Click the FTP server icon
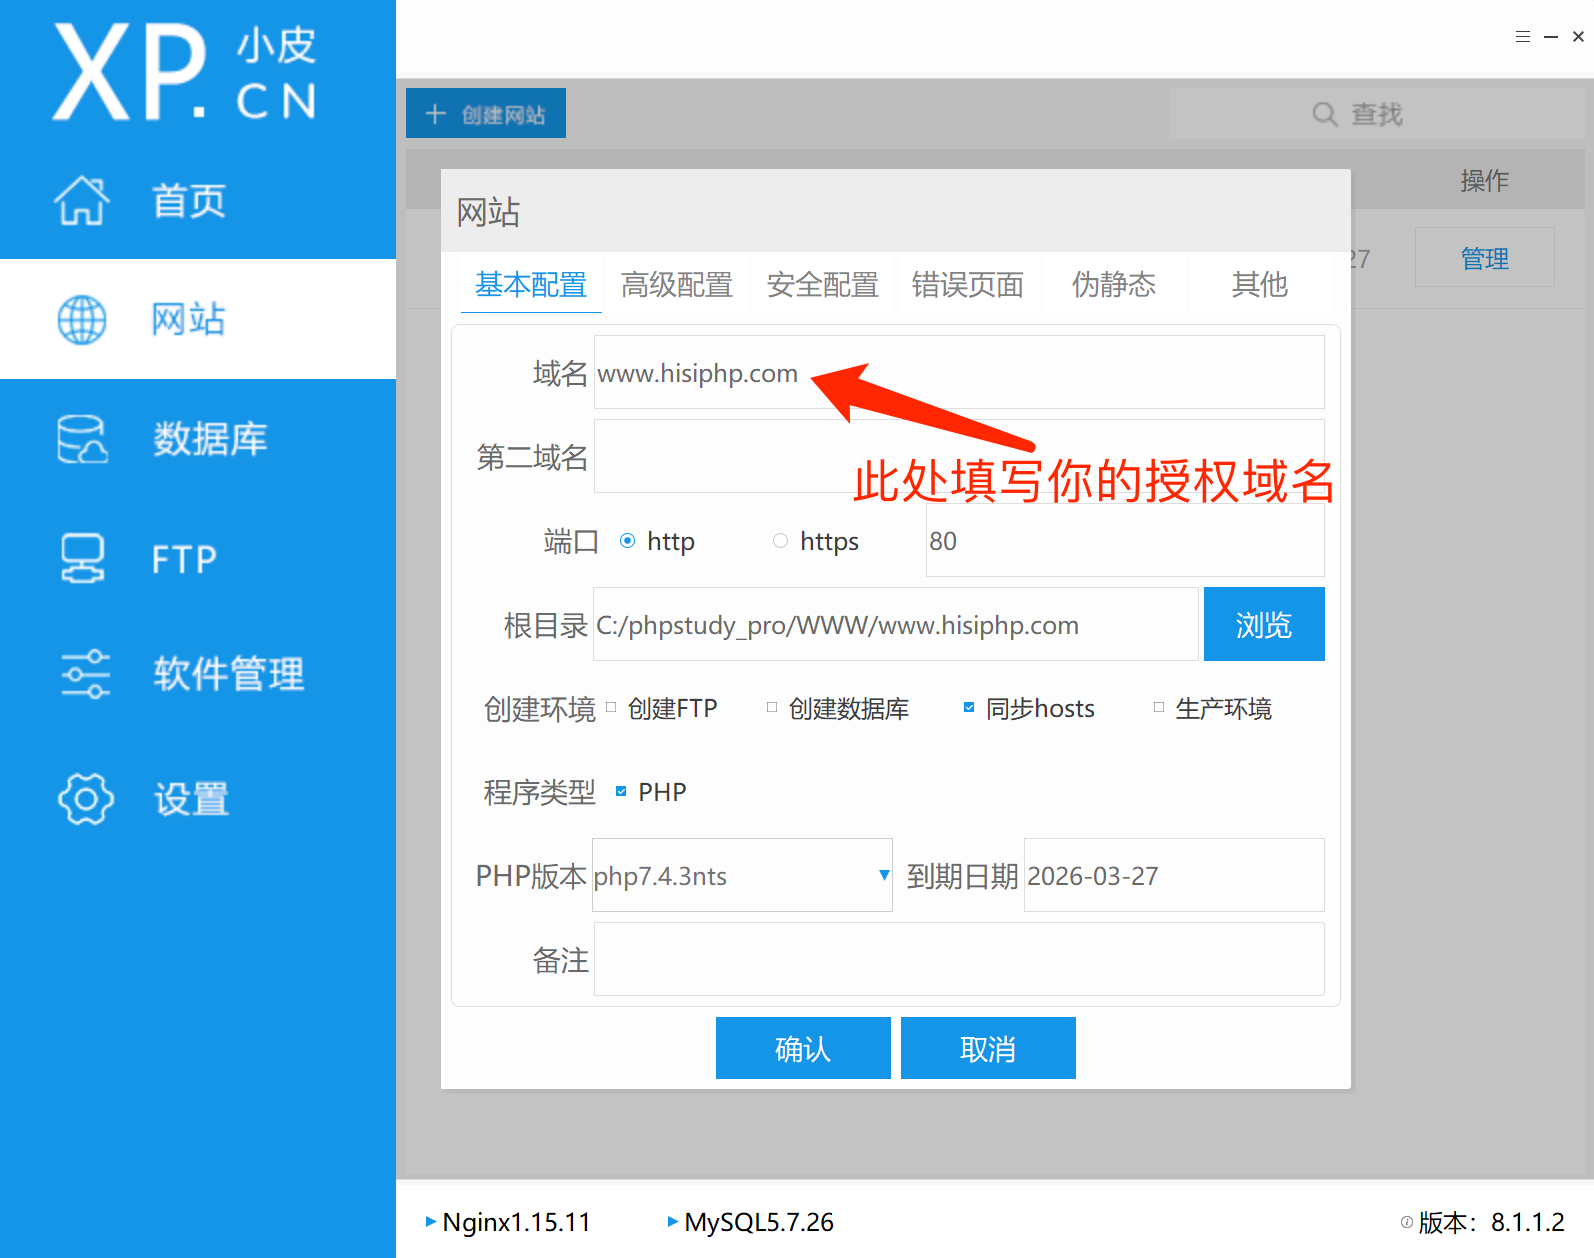The height and width of the screenshot is (1258, 1594). tap(82, 558)
